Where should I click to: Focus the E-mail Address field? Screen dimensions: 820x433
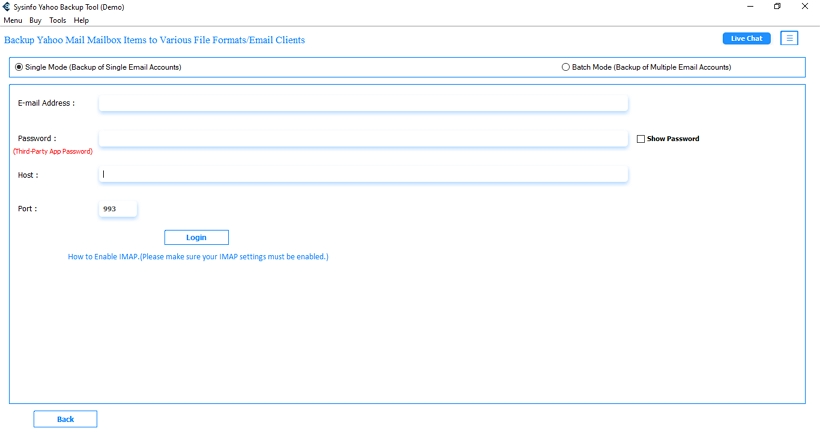[363, 103]
